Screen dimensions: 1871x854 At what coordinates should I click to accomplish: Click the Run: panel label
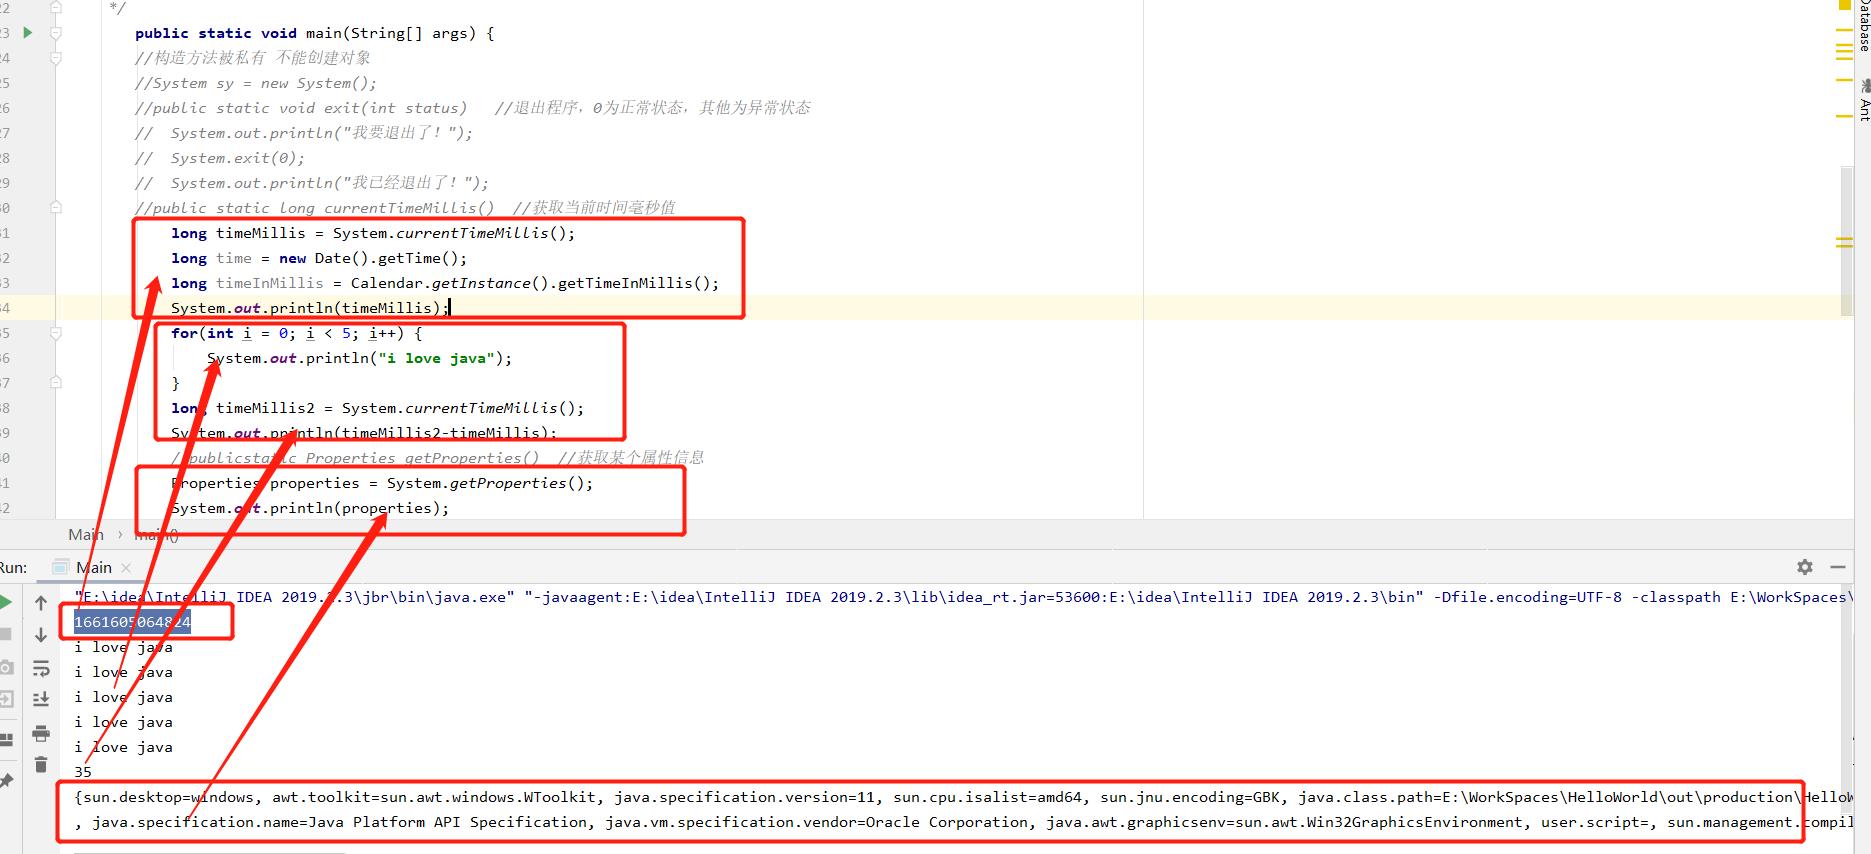click(x=13, y=568)
